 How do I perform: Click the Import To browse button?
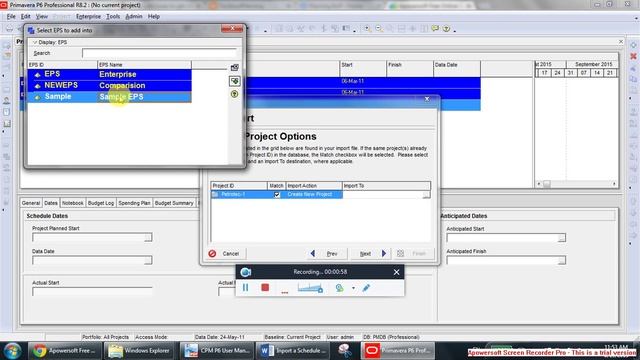(x=426, y=195)
